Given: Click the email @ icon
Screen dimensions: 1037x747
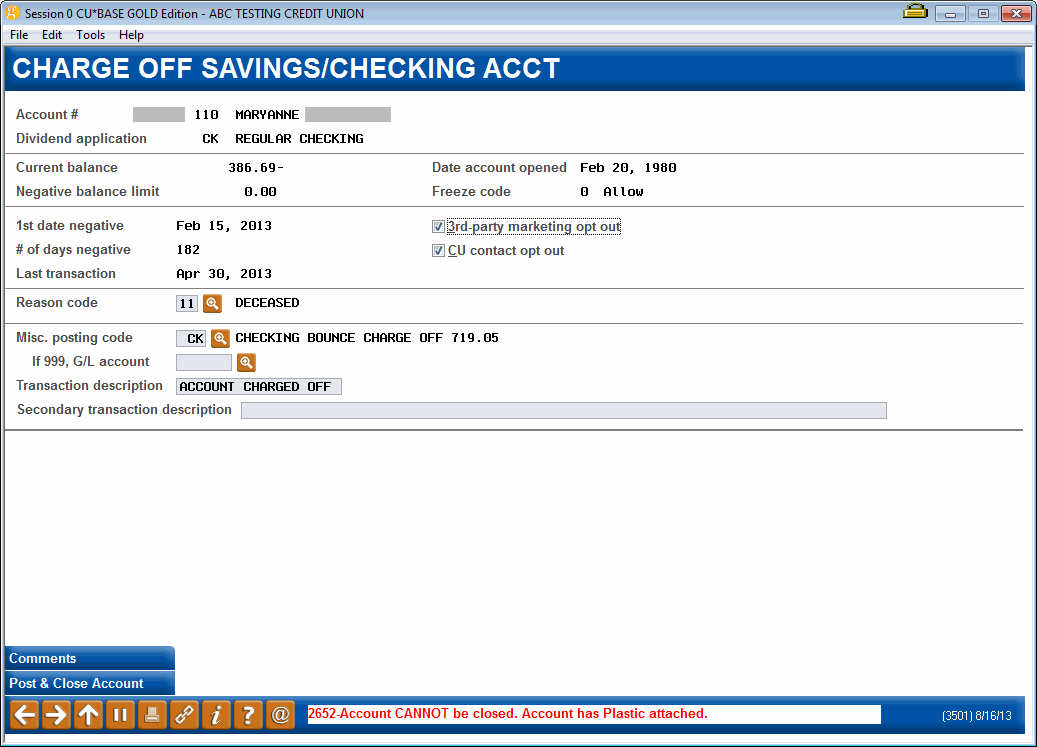Looking at the screenshot, I should click(x=280, y=714).
